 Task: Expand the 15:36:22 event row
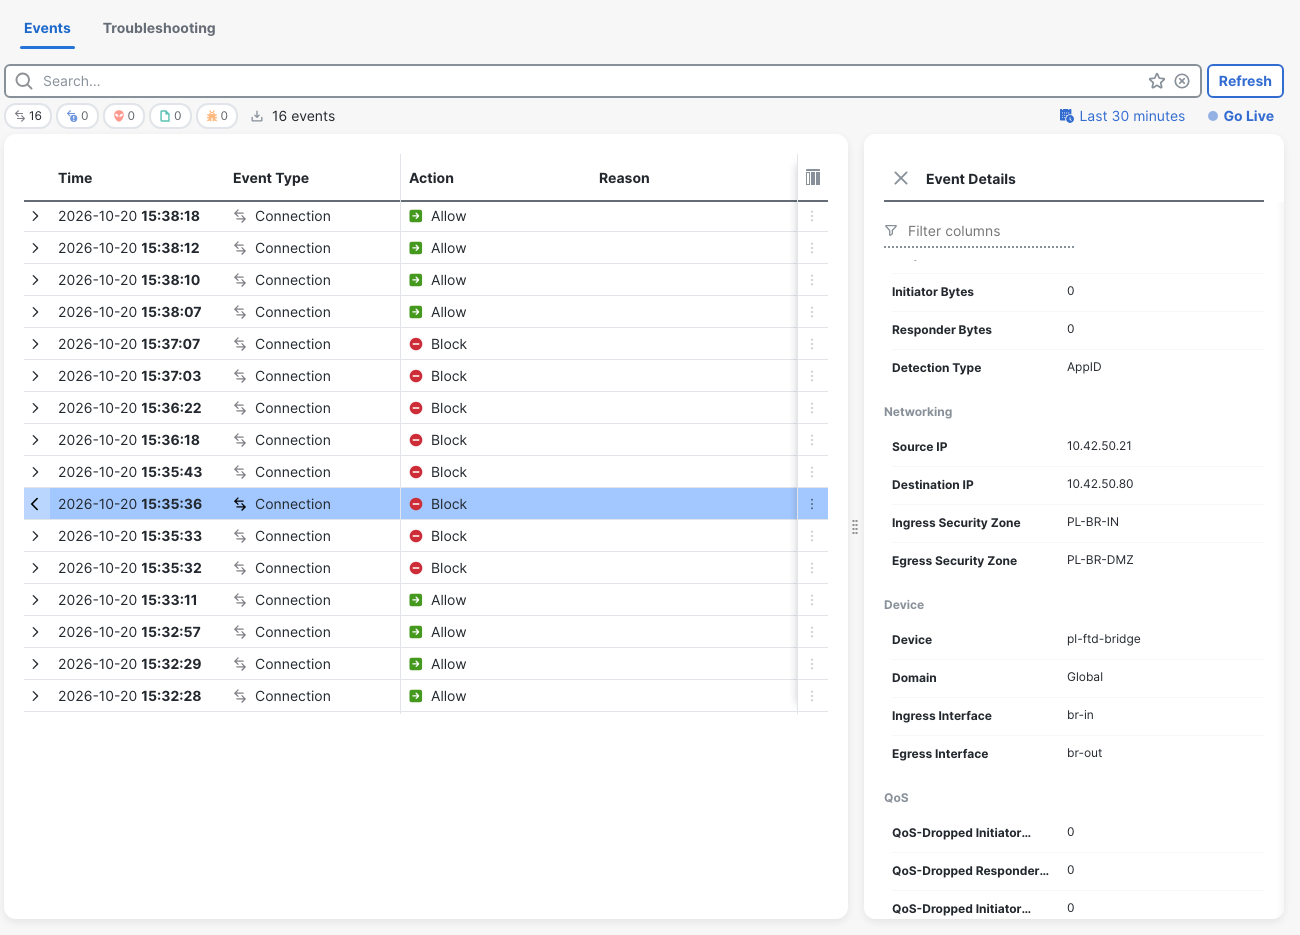pos(35,408)
